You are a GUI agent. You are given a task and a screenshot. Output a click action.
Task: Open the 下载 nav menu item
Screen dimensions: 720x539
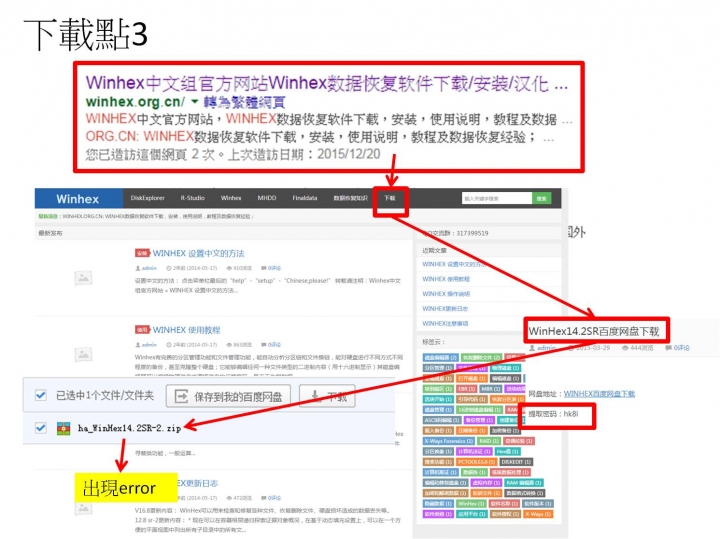pos(390,198)
